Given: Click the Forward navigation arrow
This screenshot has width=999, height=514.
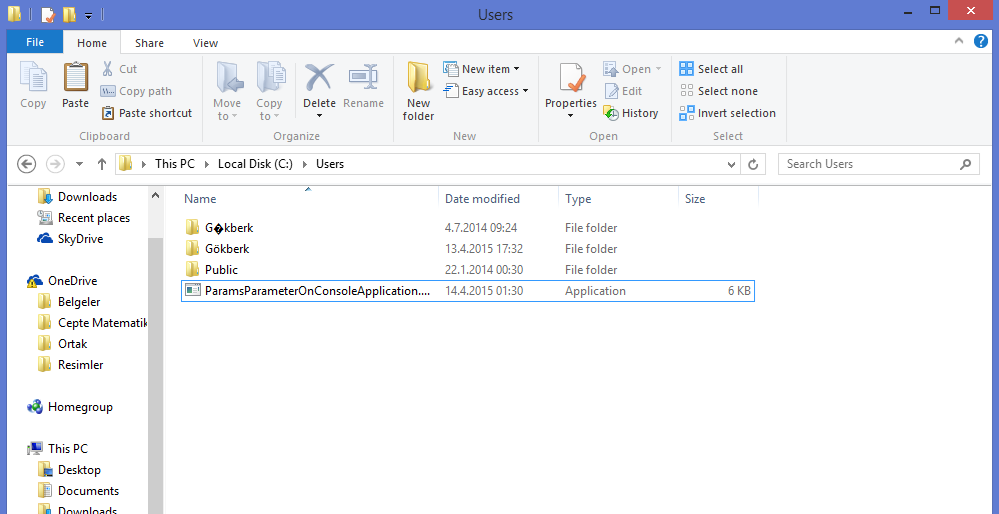Looking at the screenshot, I should tap(55, 164).
